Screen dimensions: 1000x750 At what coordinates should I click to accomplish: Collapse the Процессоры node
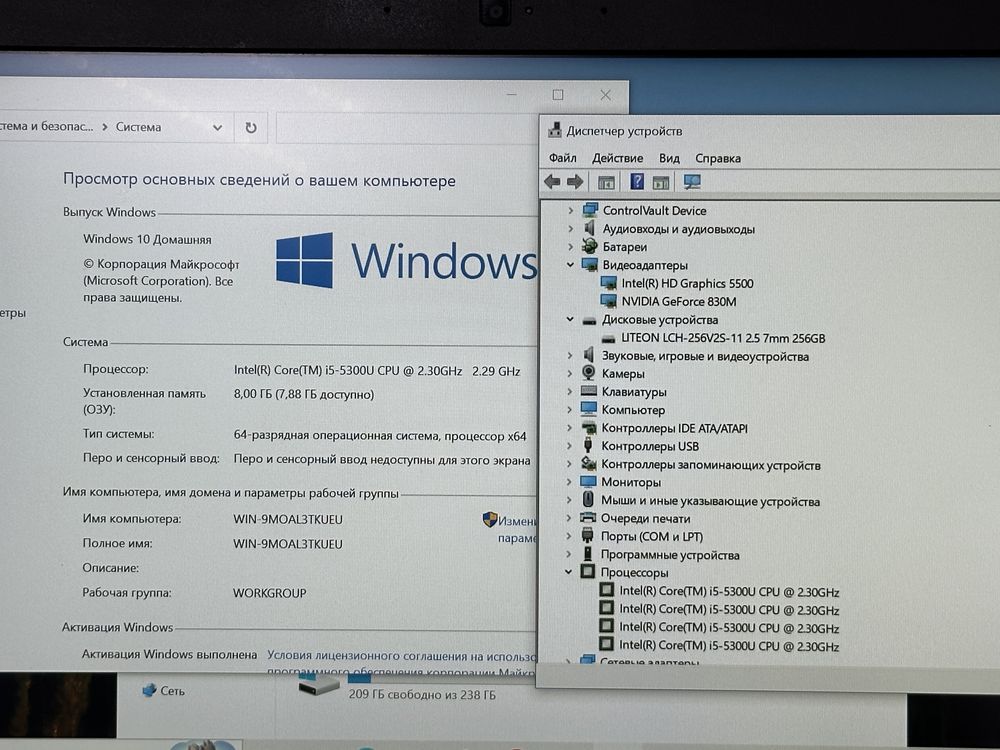(568, 572)
